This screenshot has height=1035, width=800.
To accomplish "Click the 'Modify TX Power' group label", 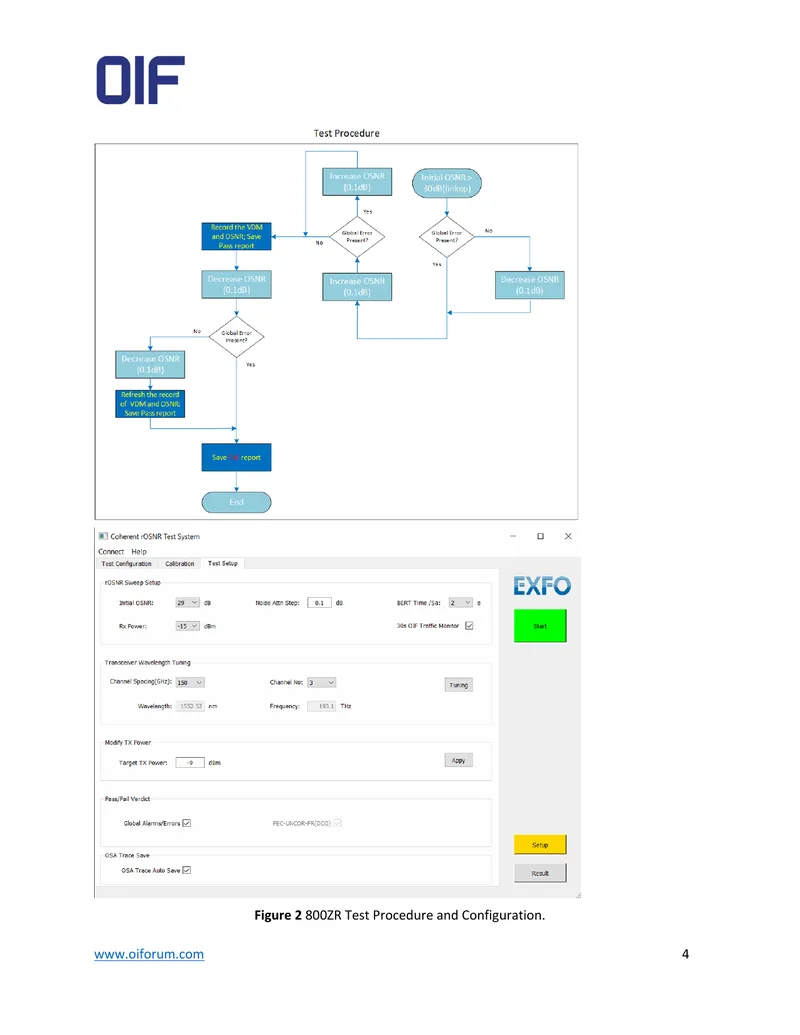I will coord(128,743).
